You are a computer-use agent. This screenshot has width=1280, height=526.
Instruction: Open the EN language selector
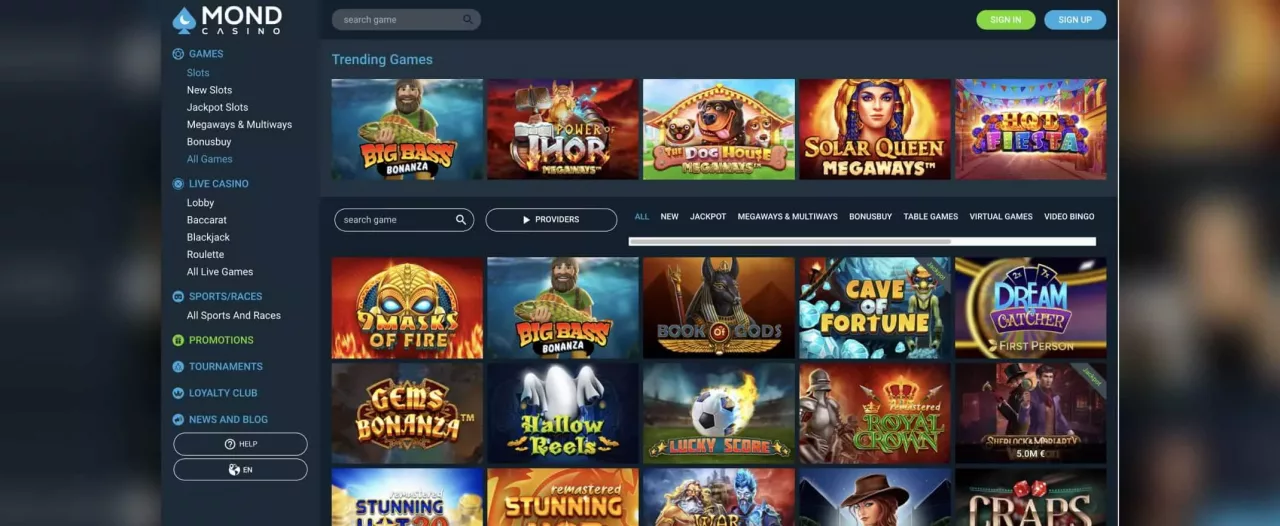(240, 470)
